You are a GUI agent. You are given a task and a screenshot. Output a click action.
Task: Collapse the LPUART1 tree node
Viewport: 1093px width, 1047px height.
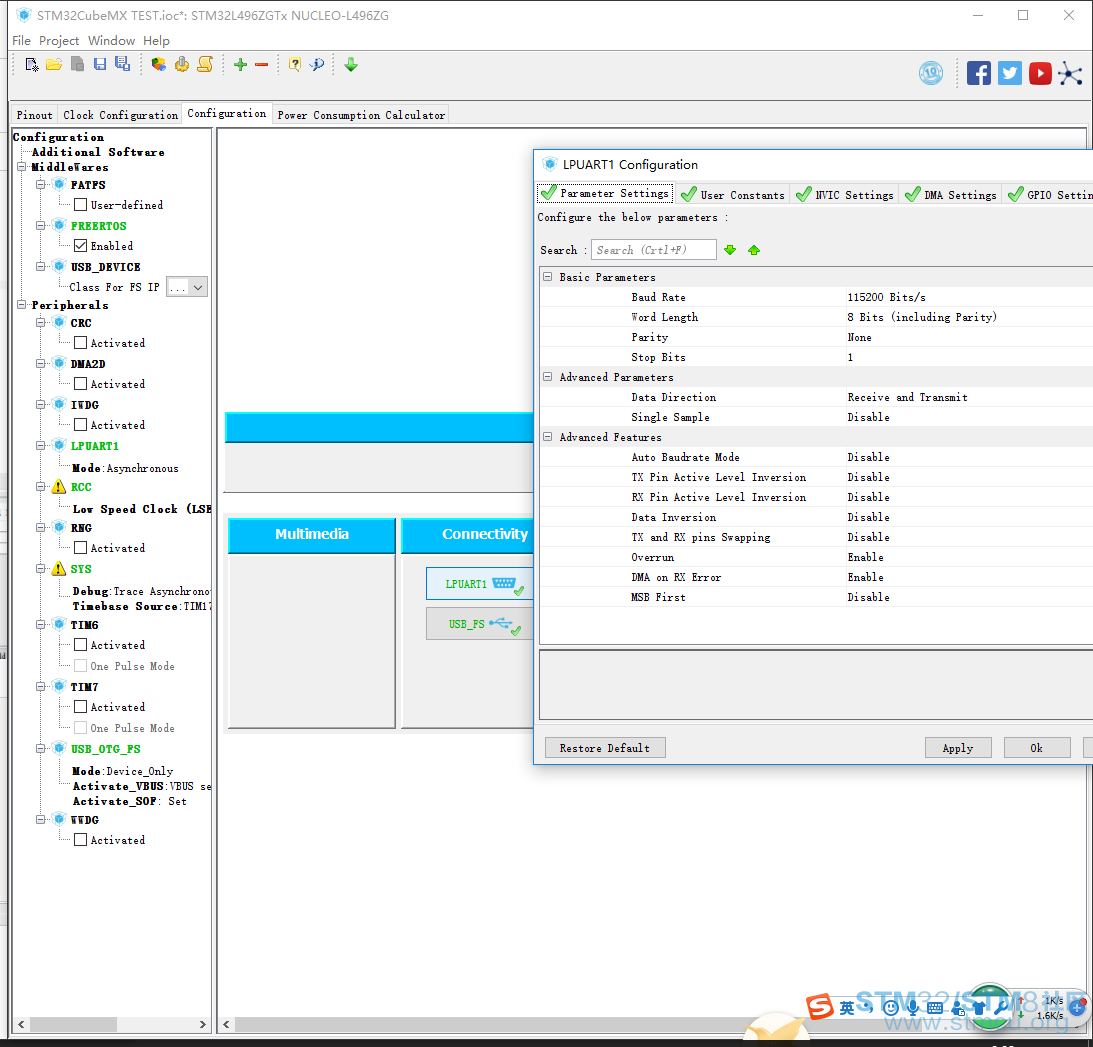tap(40, 445)
